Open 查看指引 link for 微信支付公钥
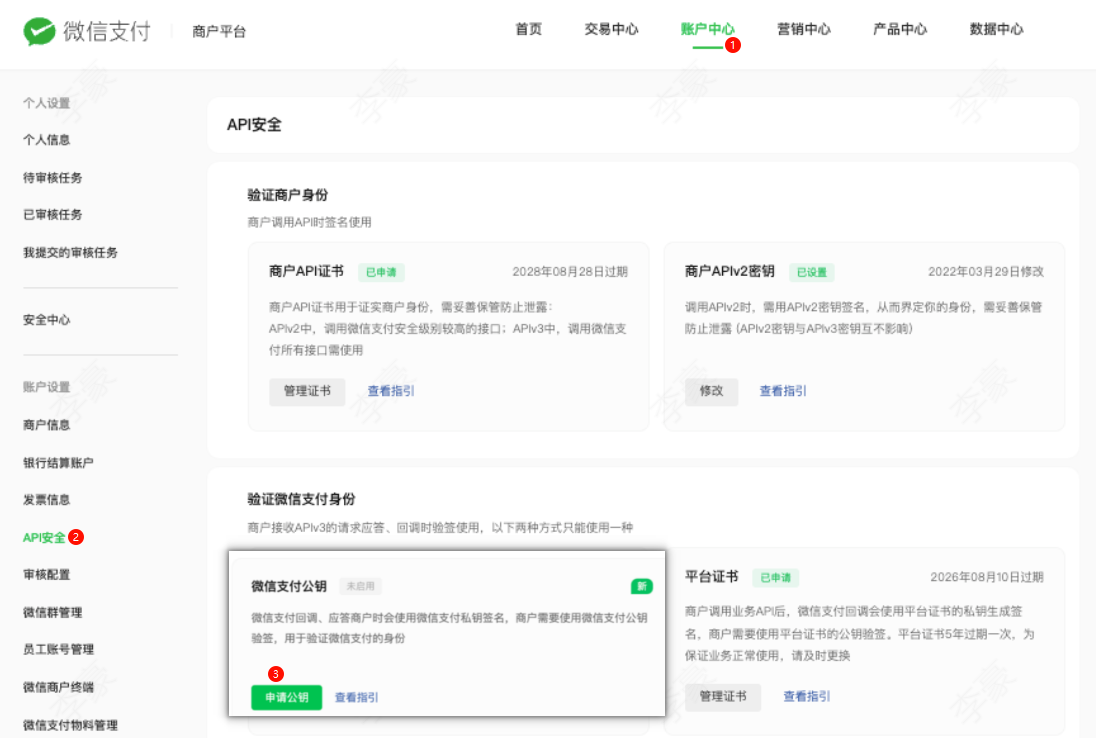The width and height of the screenshot is (1096, 738). pyautogui.click(x=356, y=697)
